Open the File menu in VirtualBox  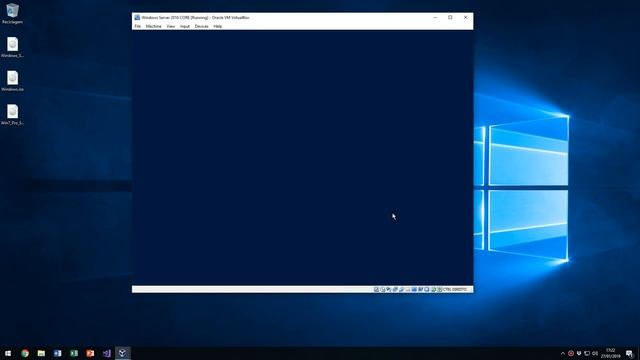coord(138,26)
